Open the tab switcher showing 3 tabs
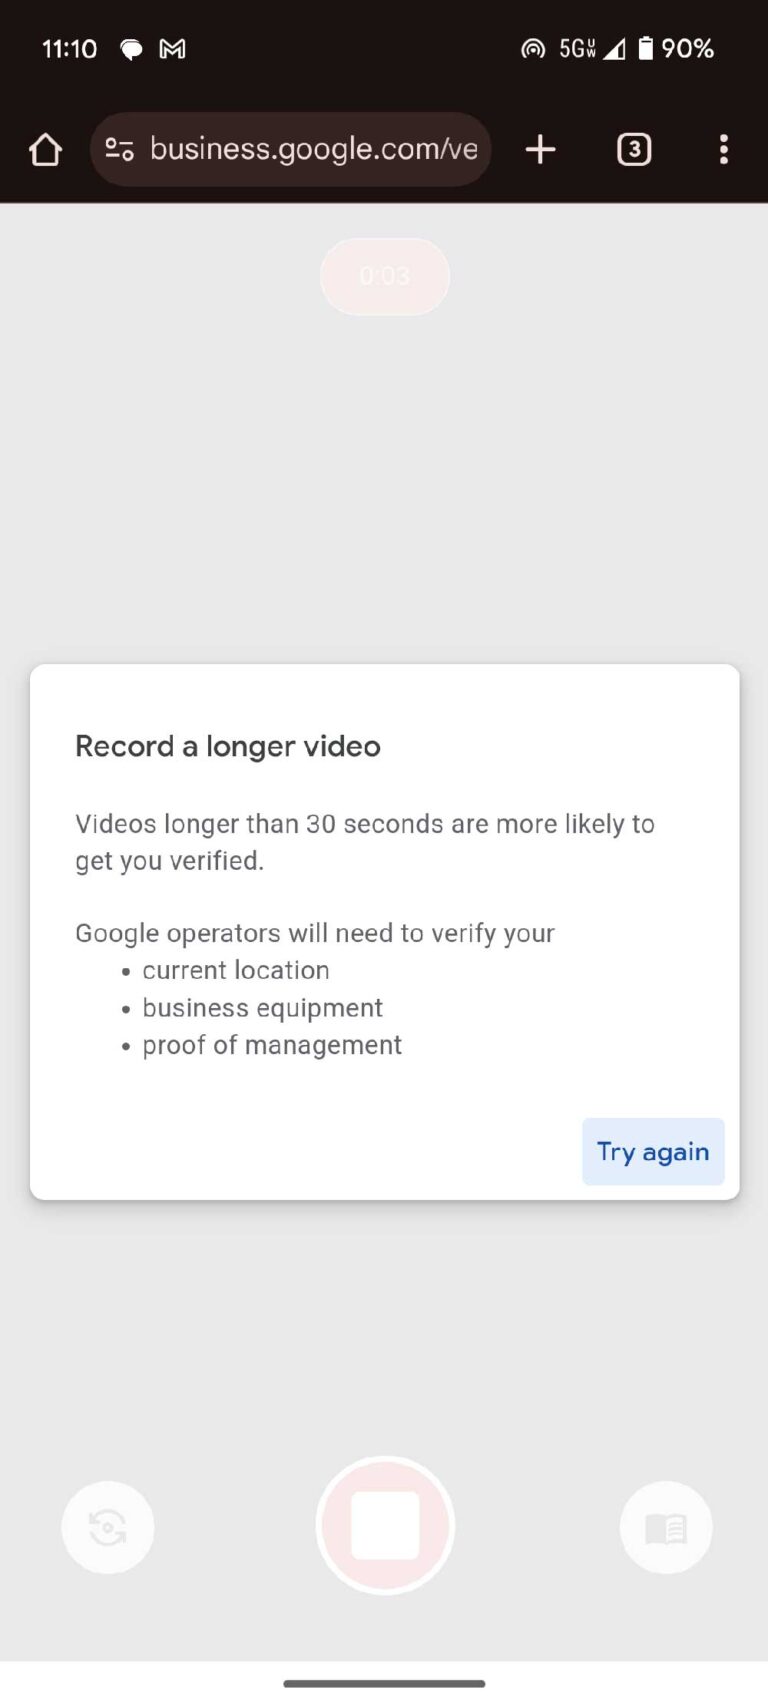 (x=633, y=149)
